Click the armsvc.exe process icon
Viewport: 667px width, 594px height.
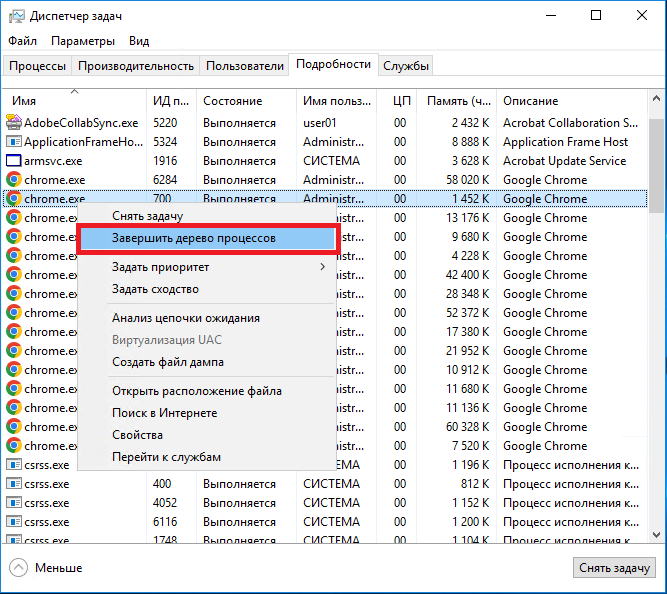(14, 161)
